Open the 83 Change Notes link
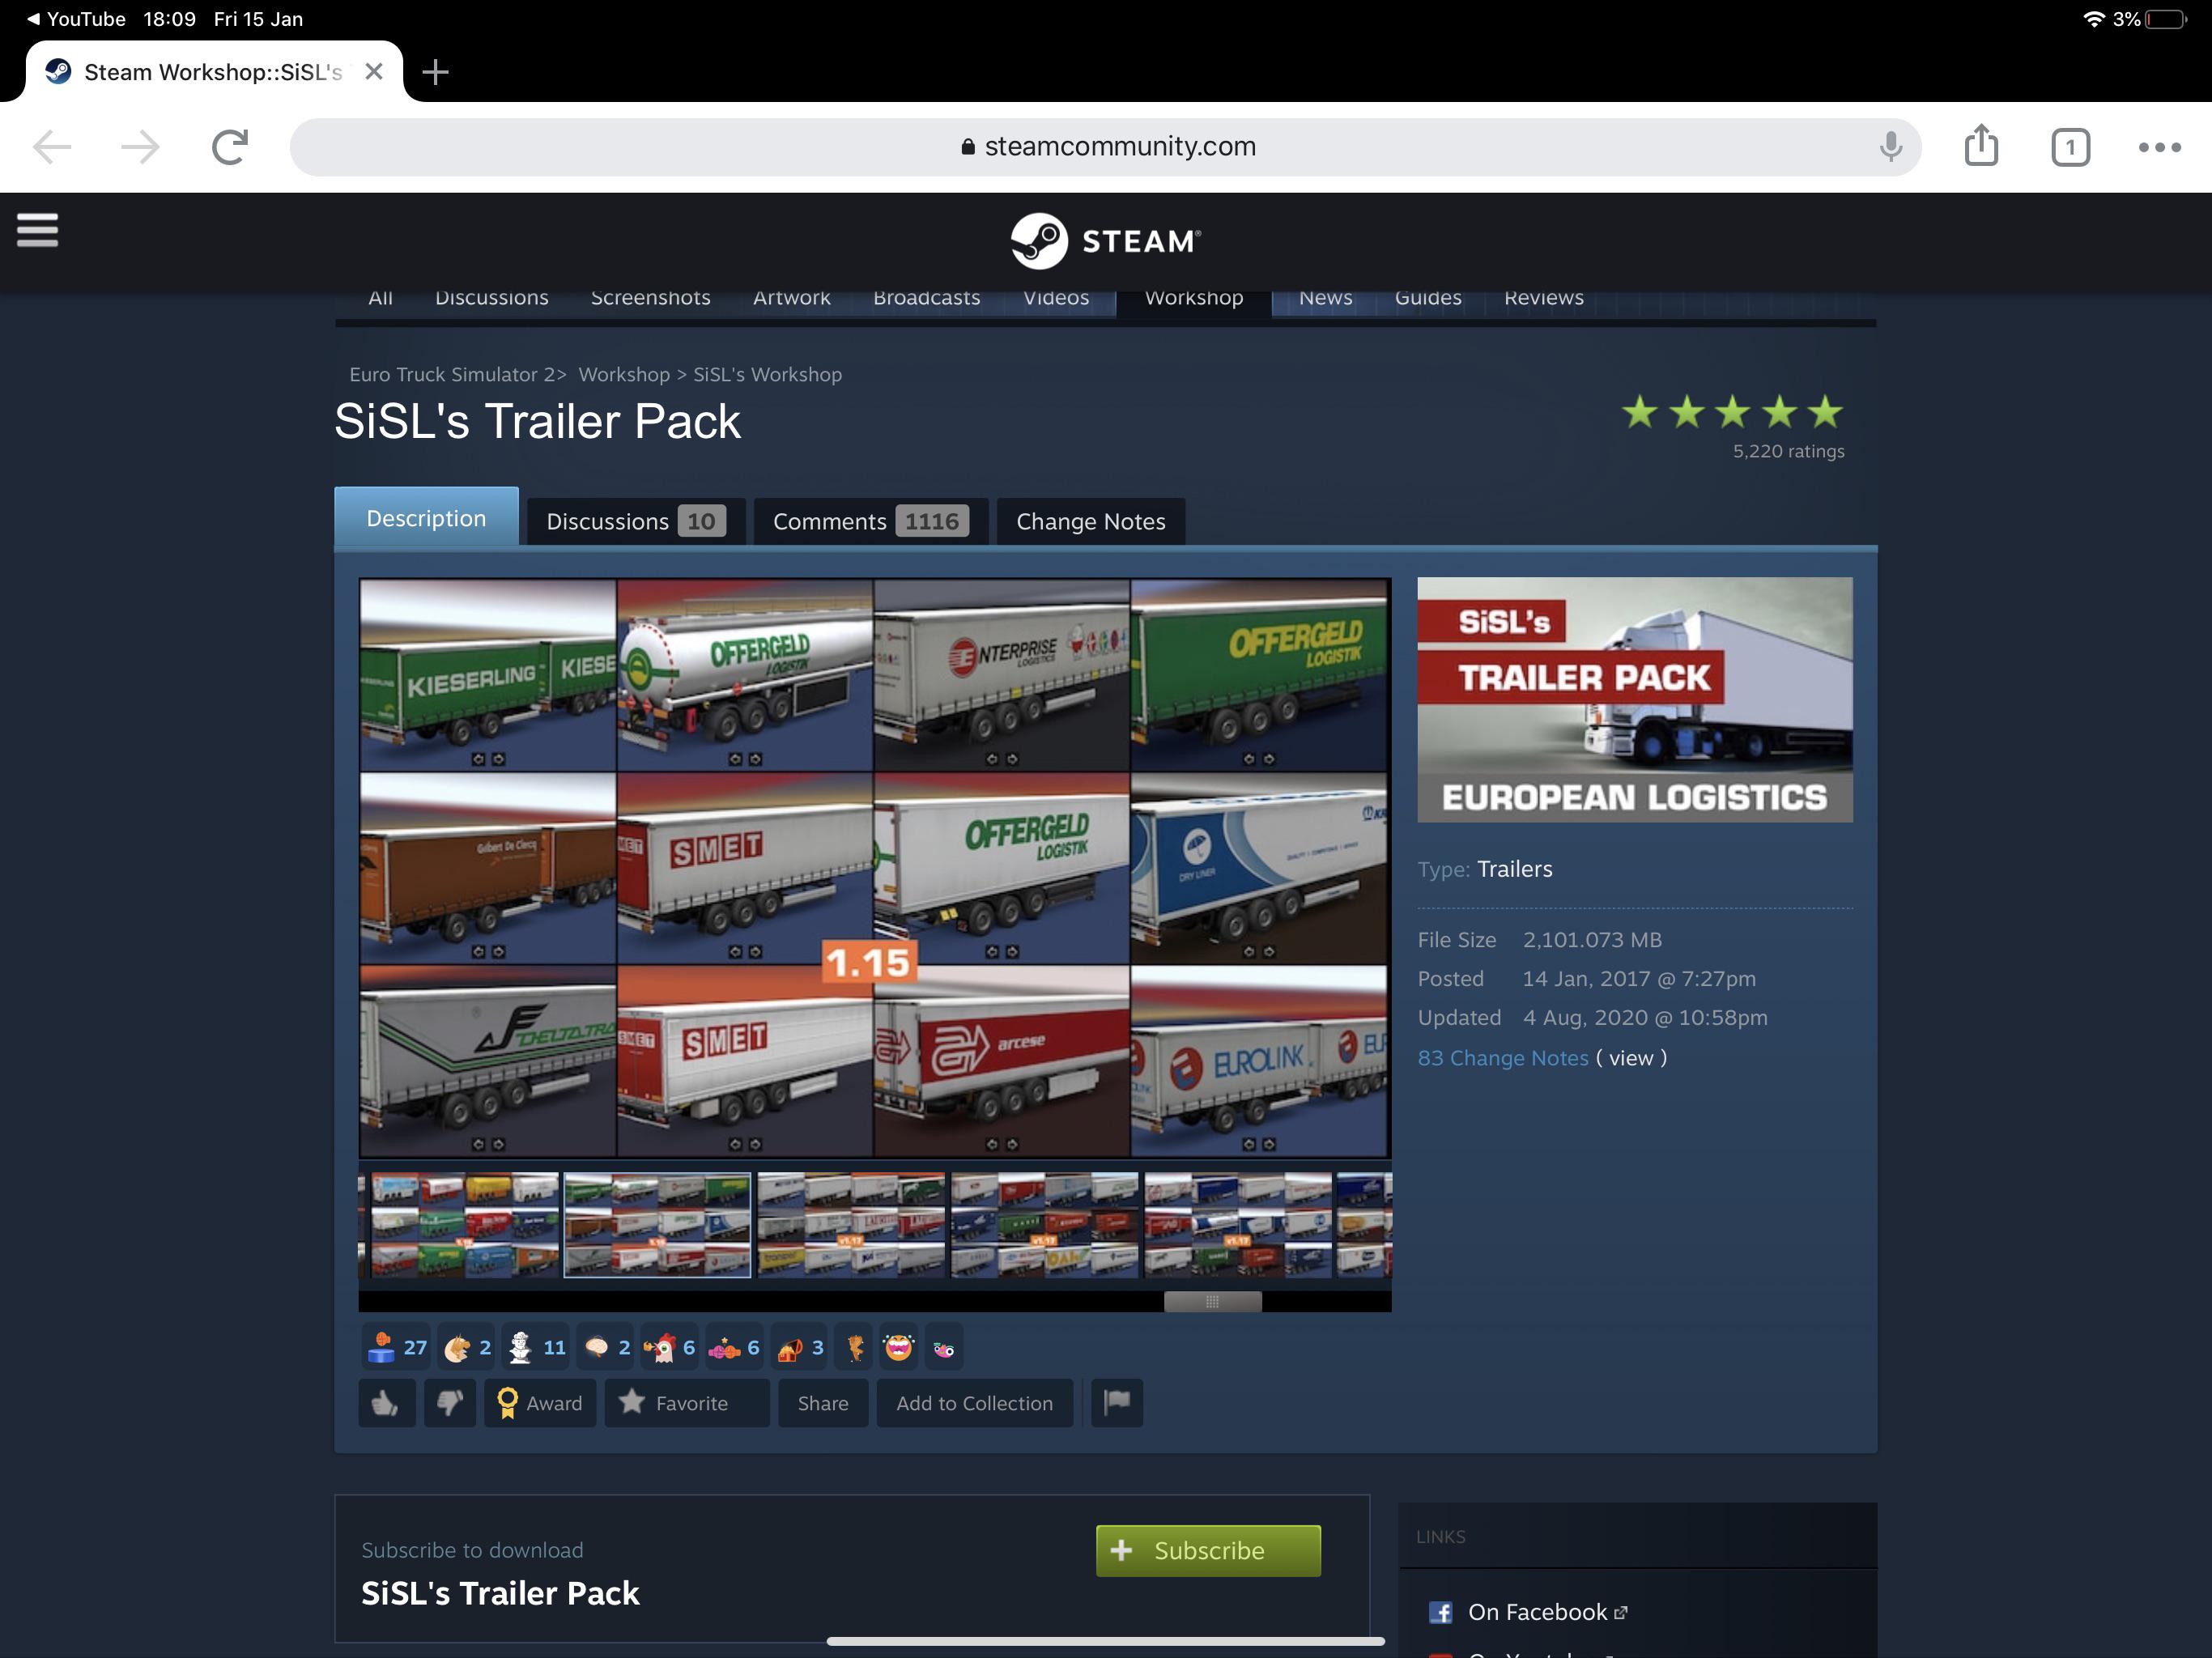 [1502, 1057]
